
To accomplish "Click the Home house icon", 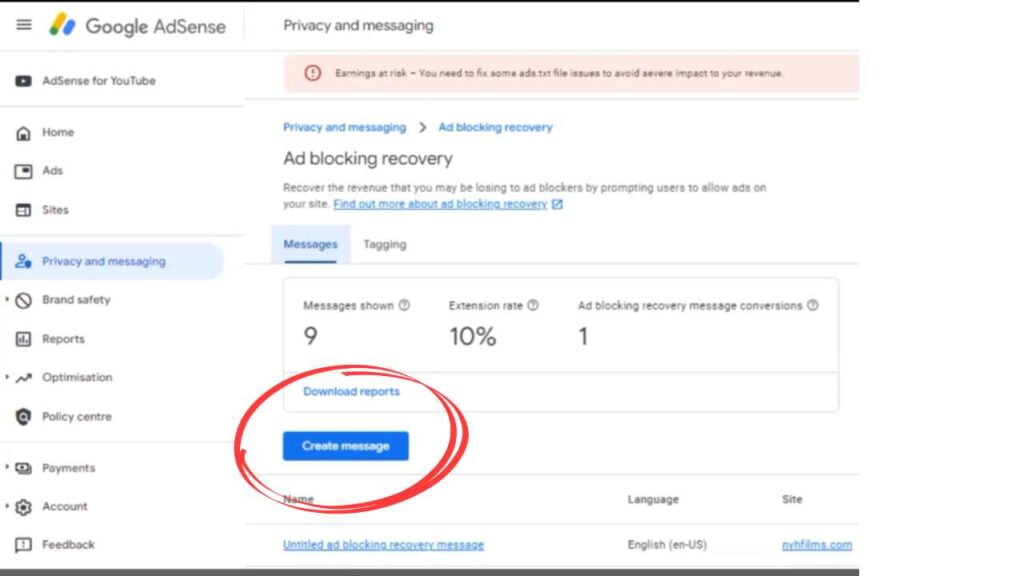I will (24, 133).
